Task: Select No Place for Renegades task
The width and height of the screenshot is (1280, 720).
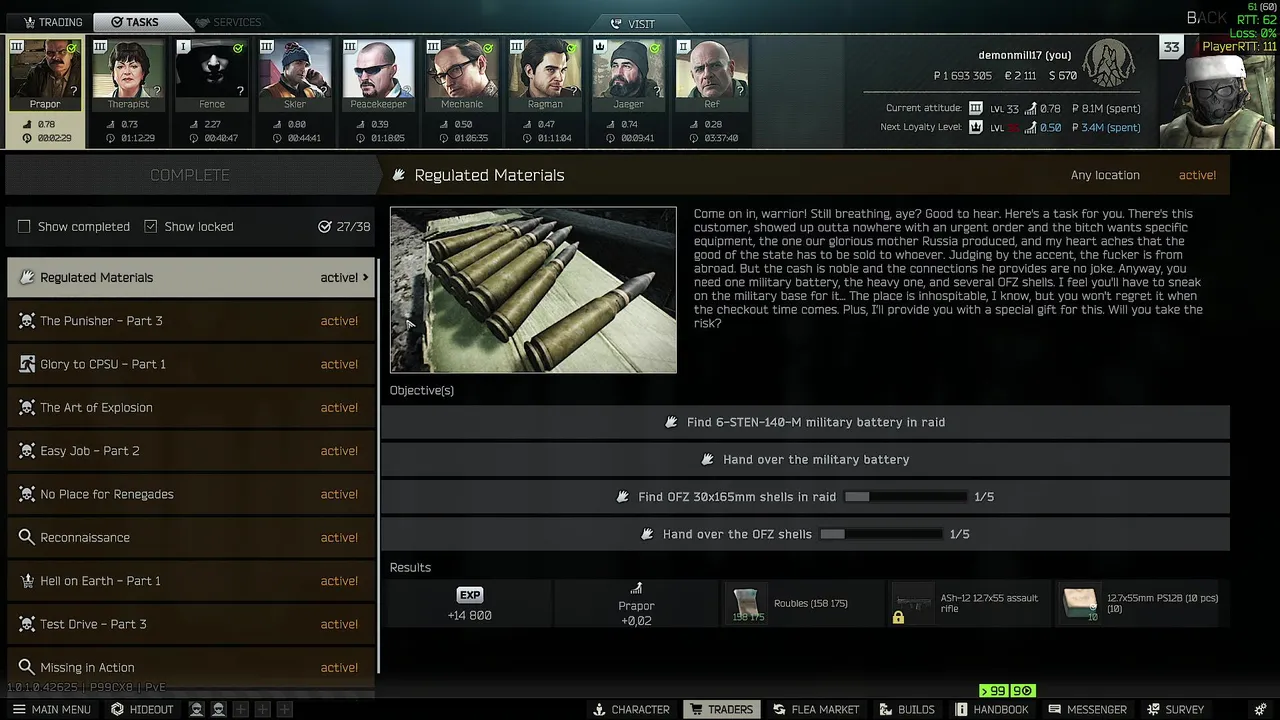Action: 190,494
